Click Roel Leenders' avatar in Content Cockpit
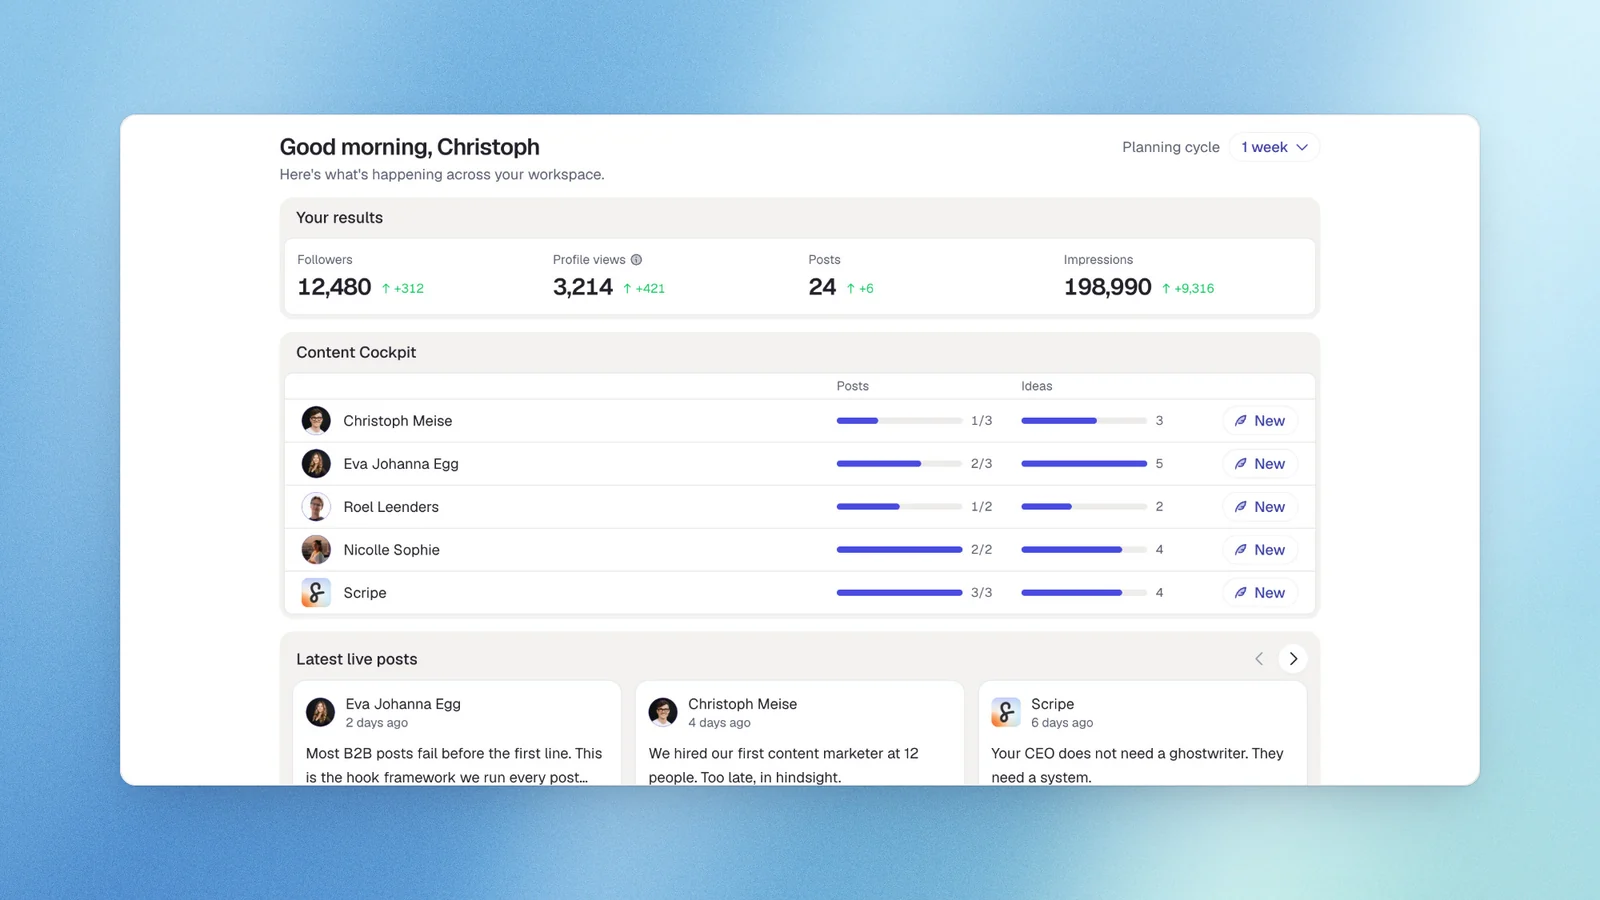 [316, 507]
